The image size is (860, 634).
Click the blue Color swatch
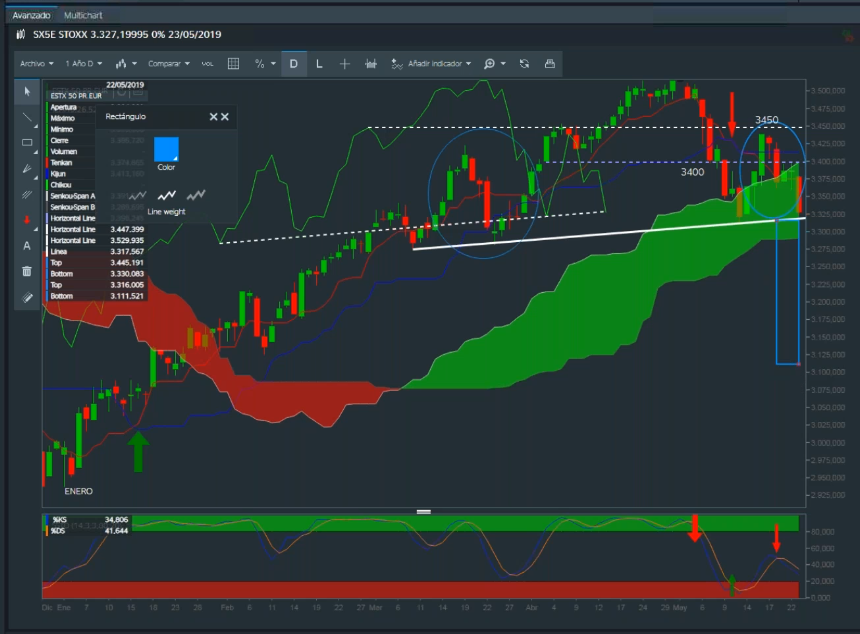[166, 149]
